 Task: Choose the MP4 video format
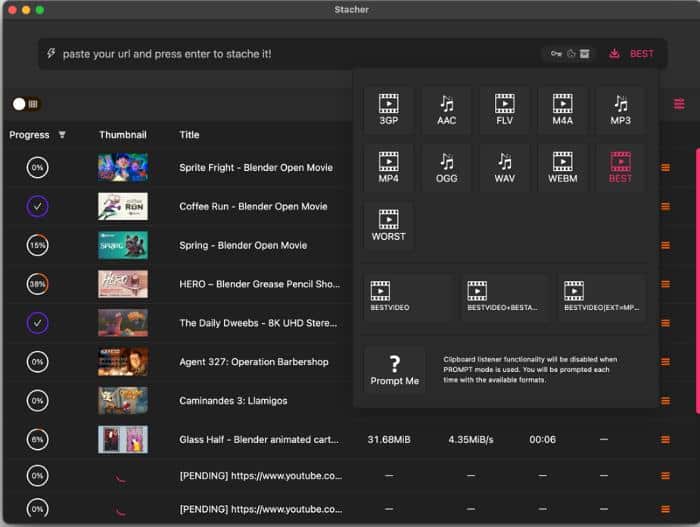(389, 168)
